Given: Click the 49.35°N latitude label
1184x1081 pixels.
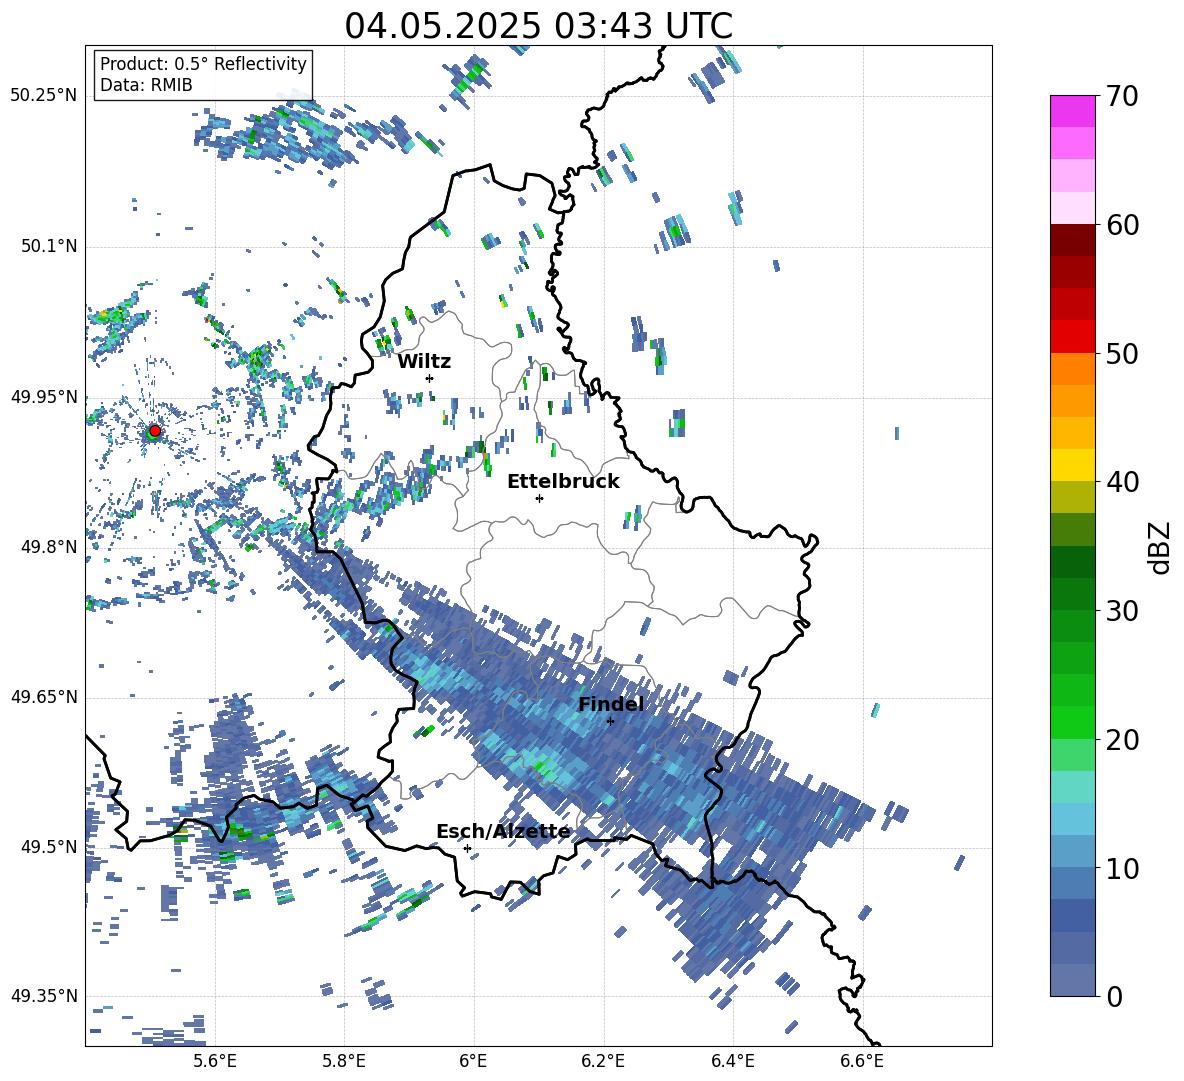Looking at the screenshot, I should click(44, 996).
